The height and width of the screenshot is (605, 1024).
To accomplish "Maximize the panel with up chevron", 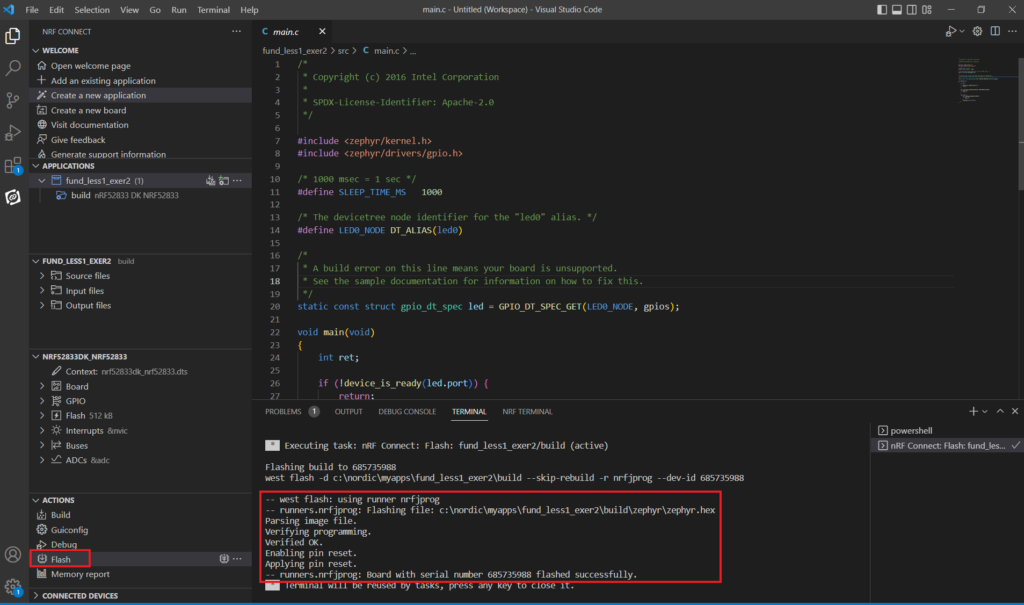I will click(x=1000, y=411).
